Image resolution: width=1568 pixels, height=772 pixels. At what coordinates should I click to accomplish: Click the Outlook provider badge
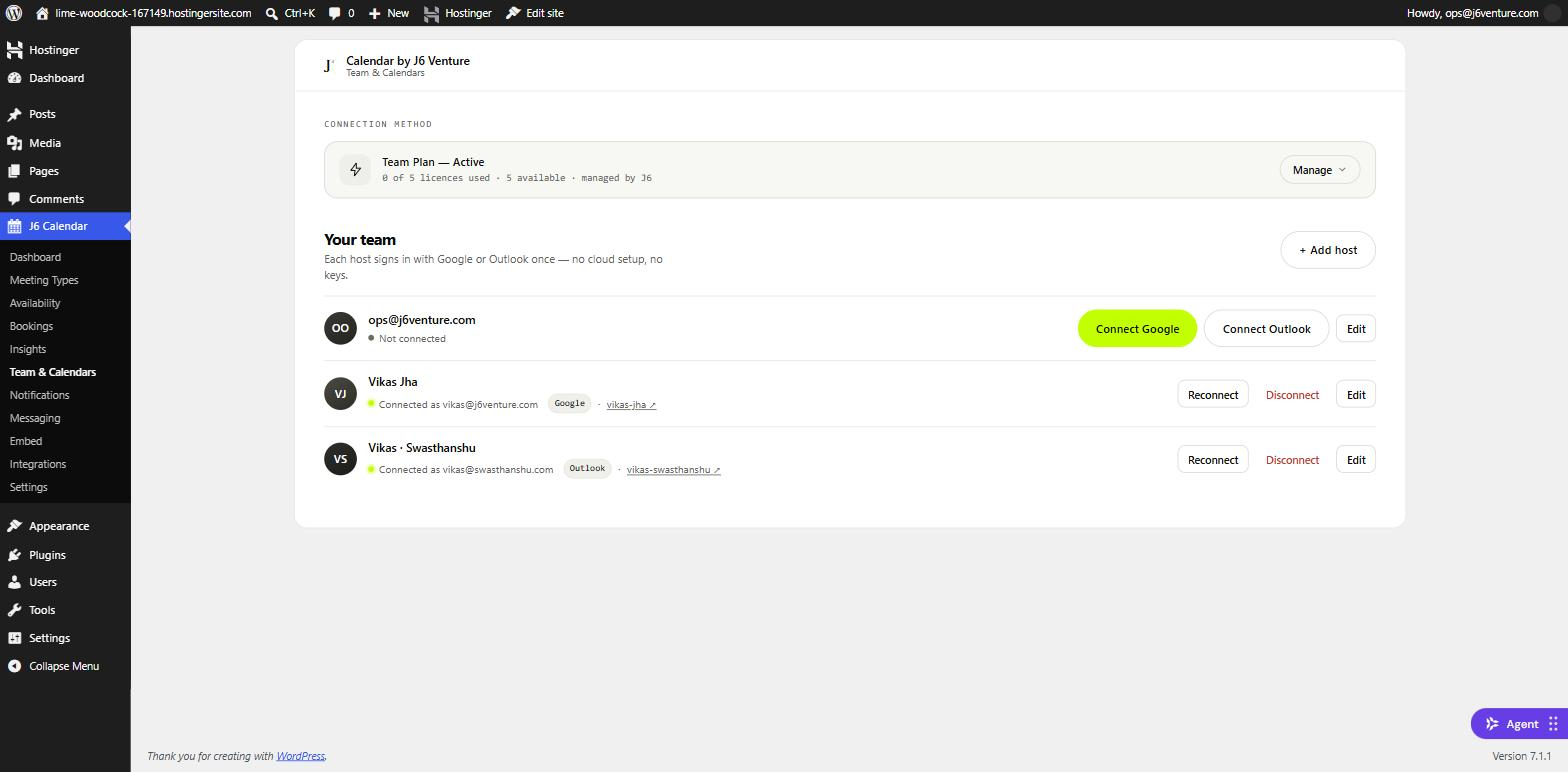click(587, 469)
